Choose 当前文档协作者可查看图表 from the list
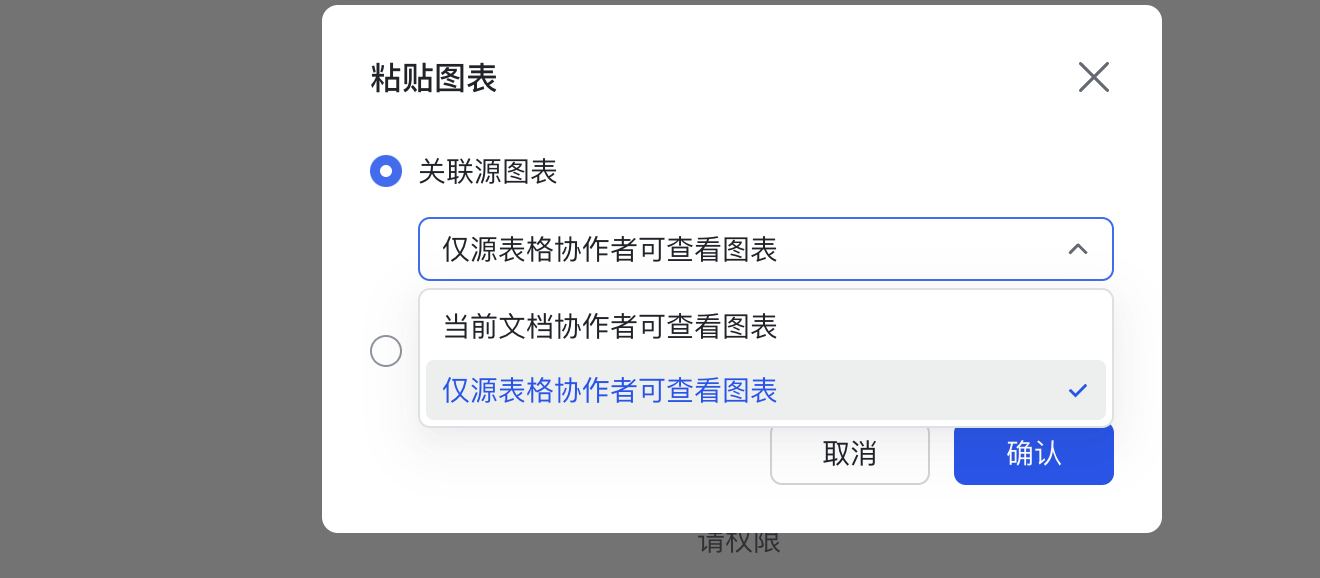The height and width of the screenshot is (578, 1320). (610, 326)
